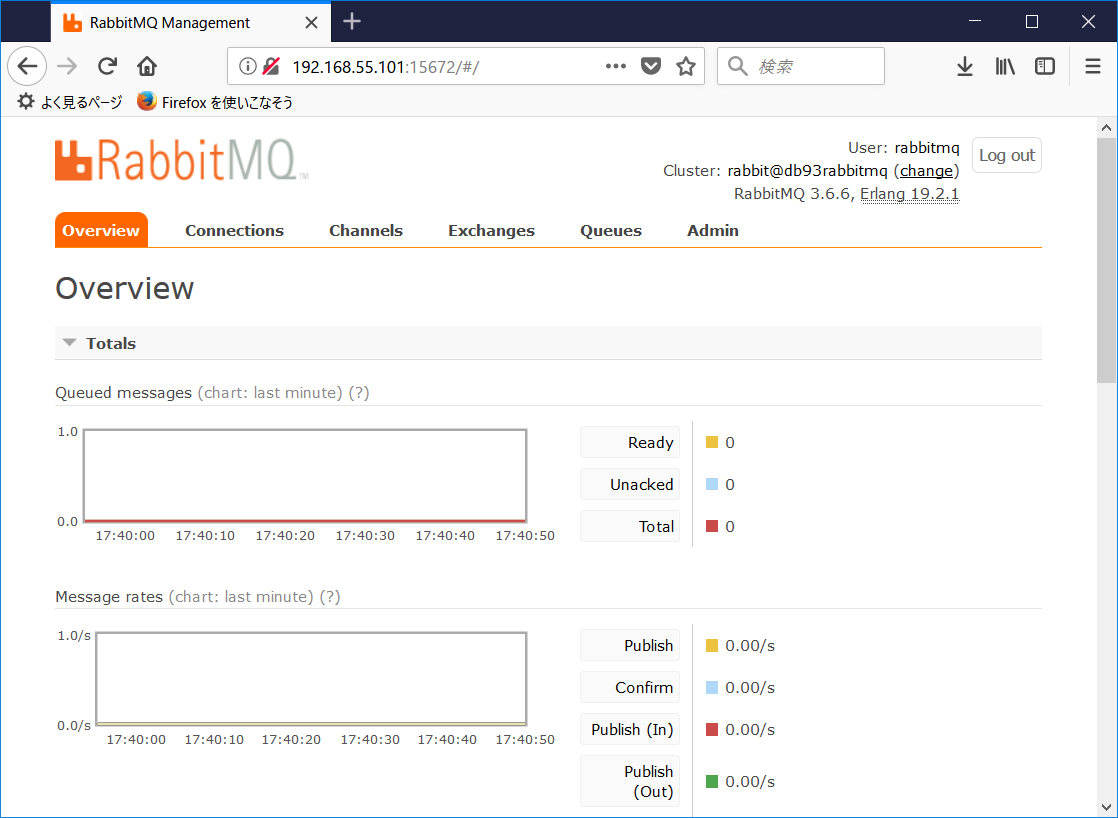This screenshot has height=818, width=1118.
Task: Toggle the Ready series on the chart
Action: click(x=629, y=442)
